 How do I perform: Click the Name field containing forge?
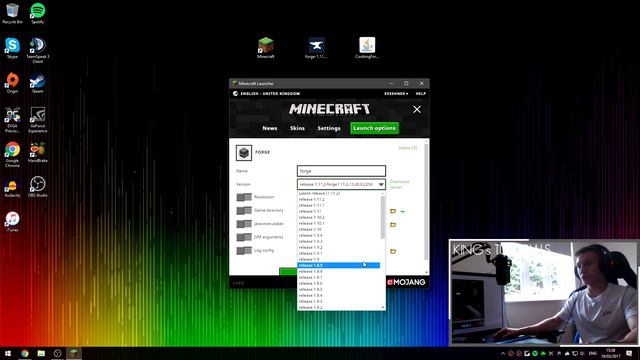341,171
